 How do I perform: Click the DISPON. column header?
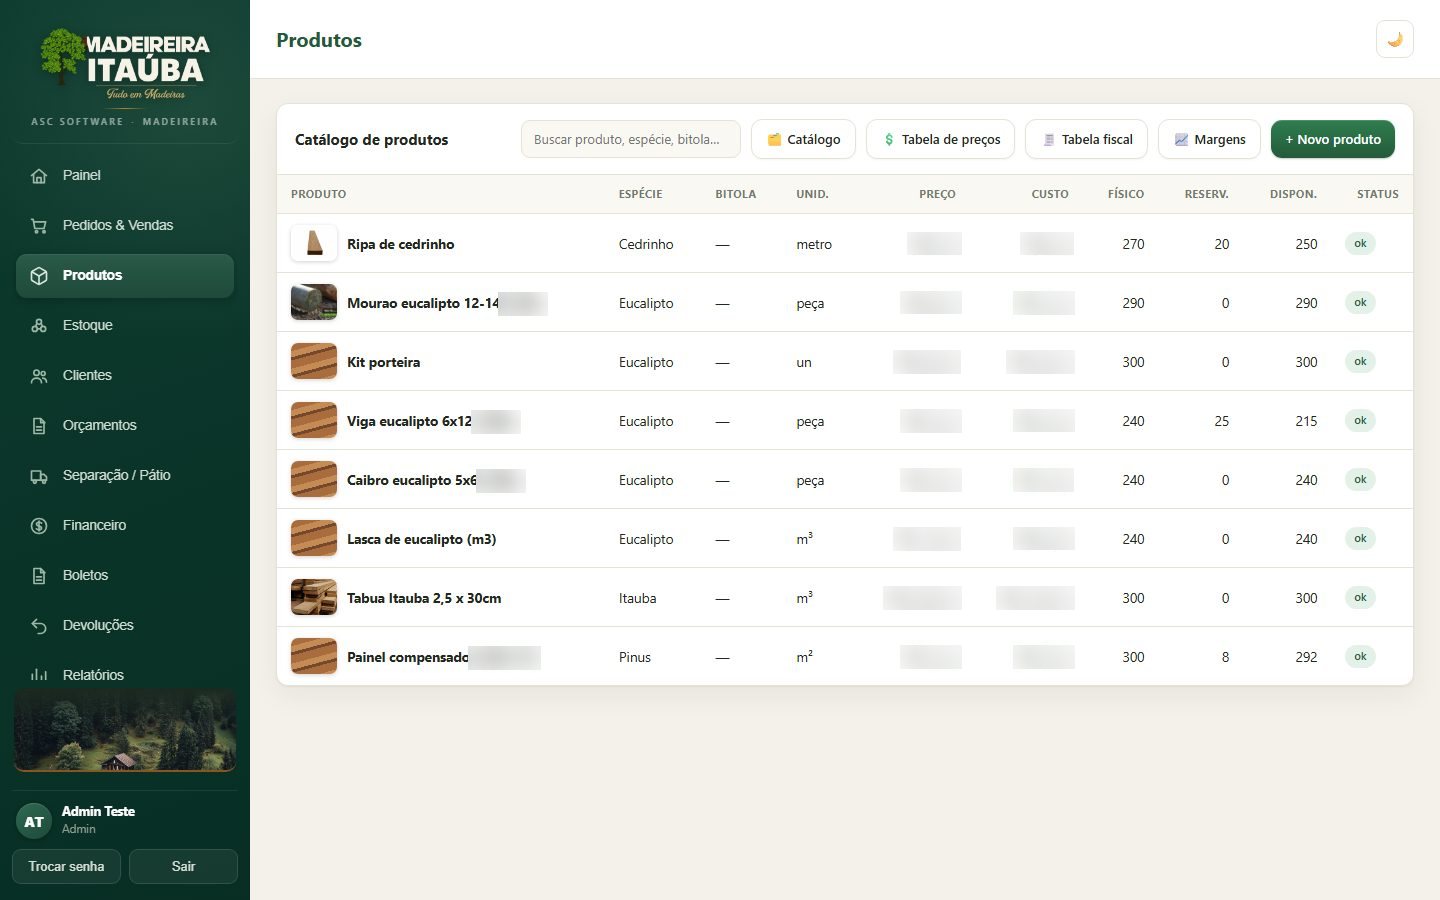tap(1293, 194)
